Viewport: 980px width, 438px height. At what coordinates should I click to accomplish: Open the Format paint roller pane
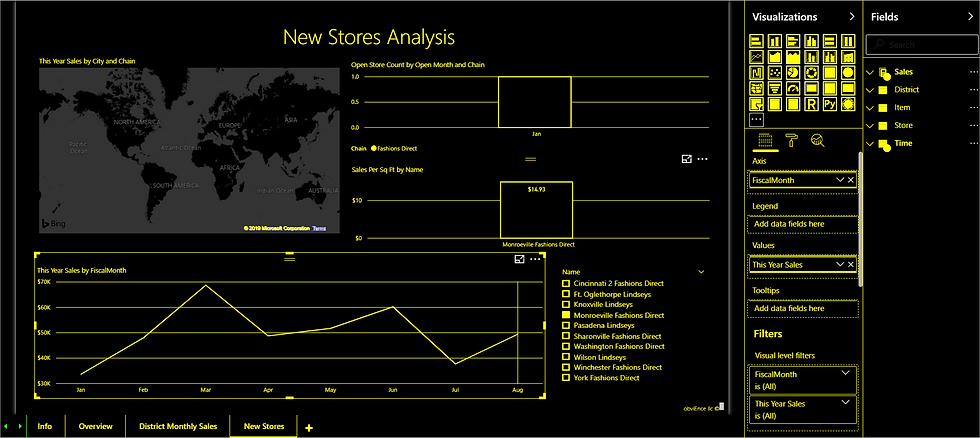coord(792,140)
